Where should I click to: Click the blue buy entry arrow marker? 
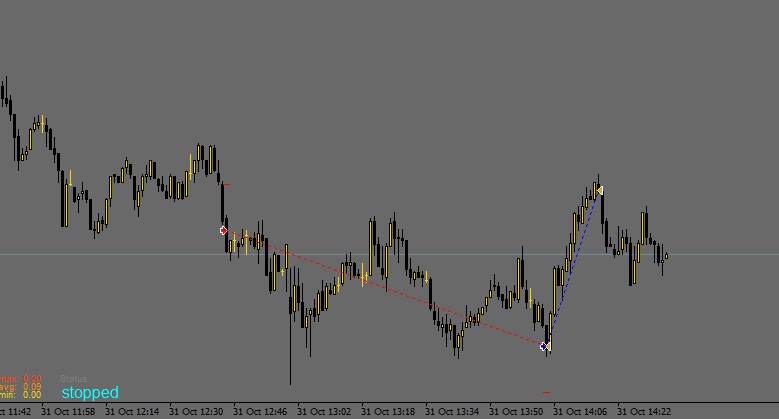click(x=544, y=347)
